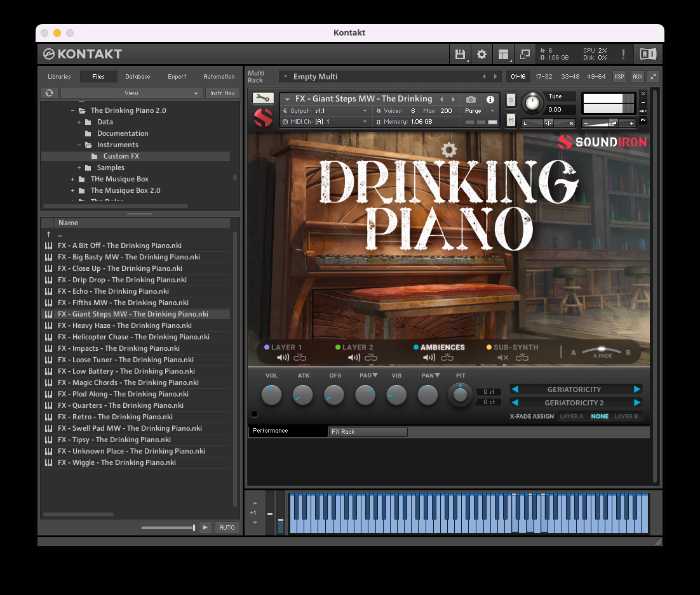Viewport: 700px width, 595px height.
Task: Load next instrument arrow in header
Action: 453,99
